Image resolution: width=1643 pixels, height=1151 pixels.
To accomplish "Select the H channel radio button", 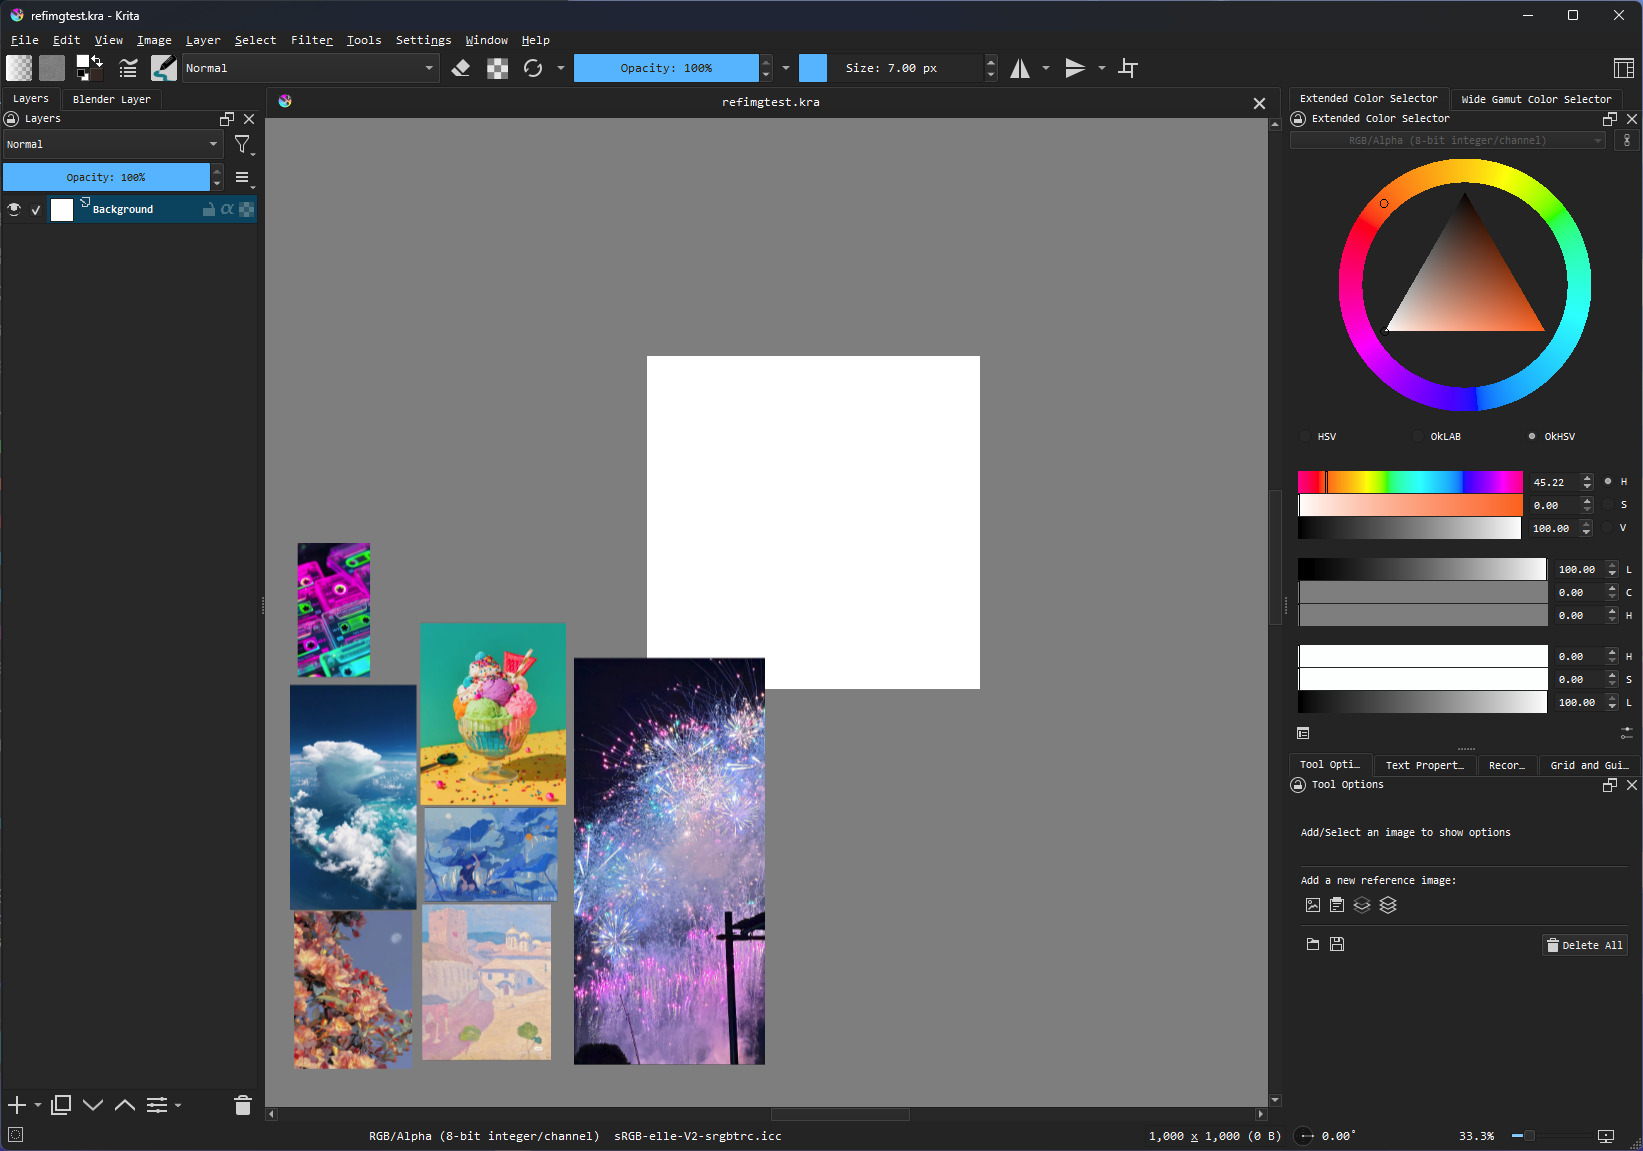I will click(1608, 481).
